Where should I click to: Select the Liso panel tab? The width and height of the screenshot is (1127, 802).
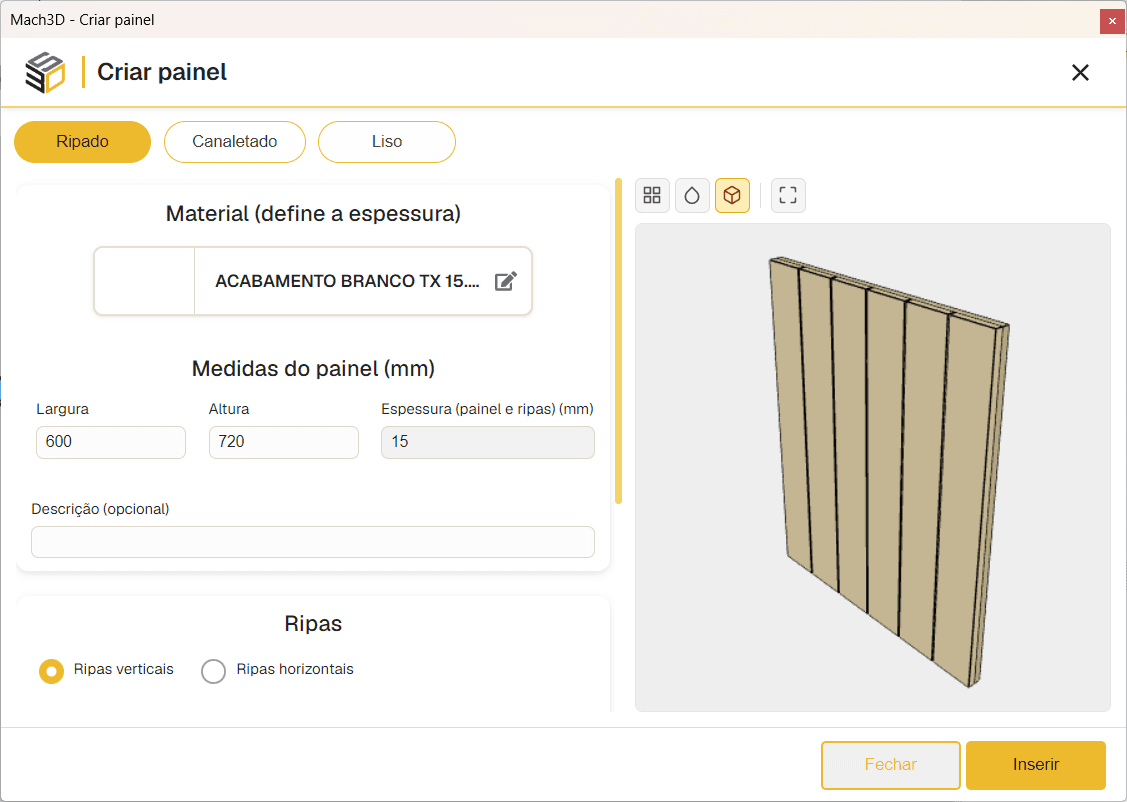click(x=387, y=142)
